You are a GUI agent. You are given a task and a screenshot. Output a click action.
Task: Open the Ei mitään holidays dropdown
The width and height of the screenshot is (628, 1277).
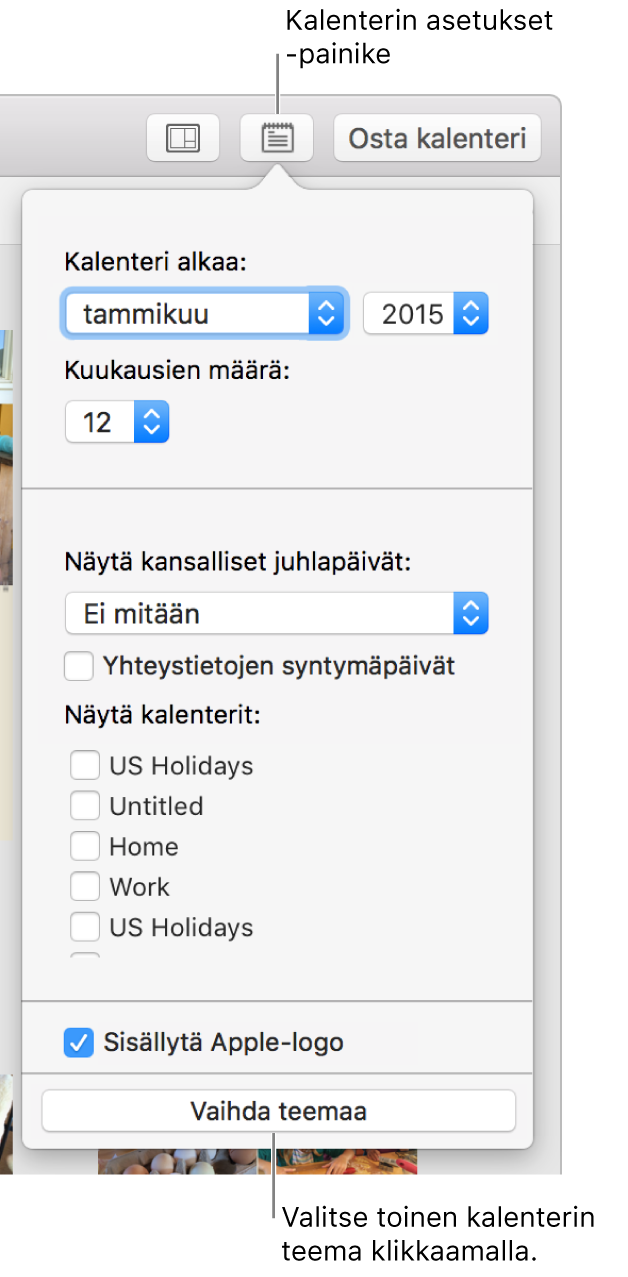[276, 613]
